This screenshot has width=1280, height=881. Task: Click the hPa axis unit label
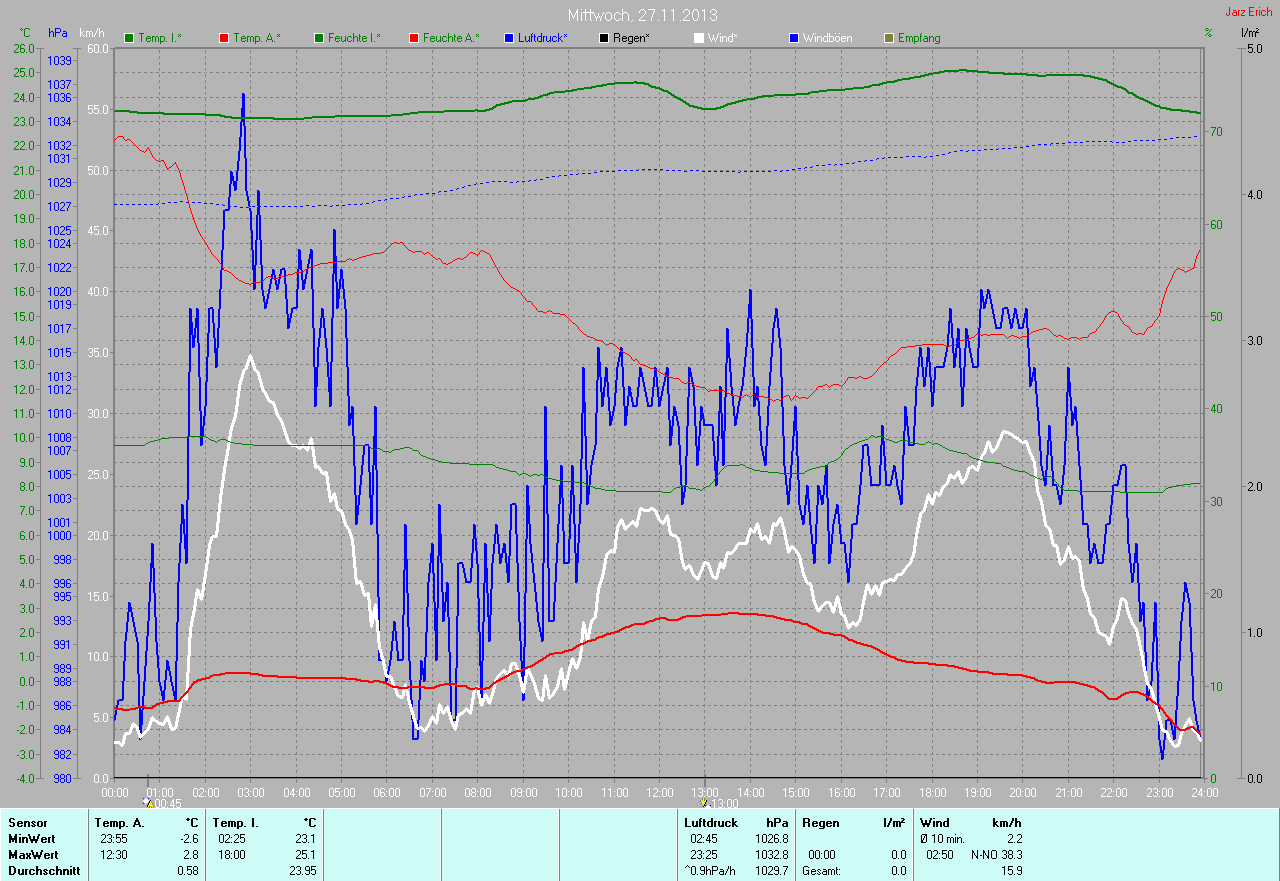[58, 33]
